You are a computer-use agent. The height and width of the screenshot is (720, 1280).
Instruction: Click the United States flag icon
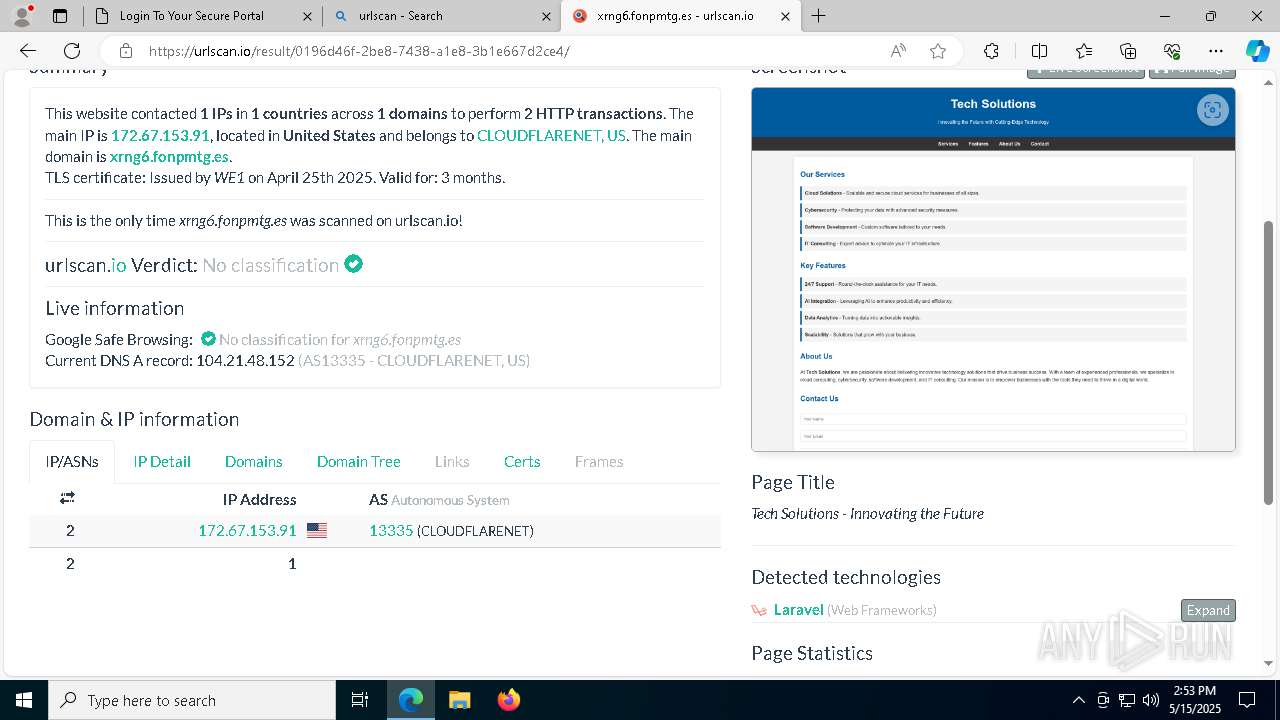click(x=317, y=531)
